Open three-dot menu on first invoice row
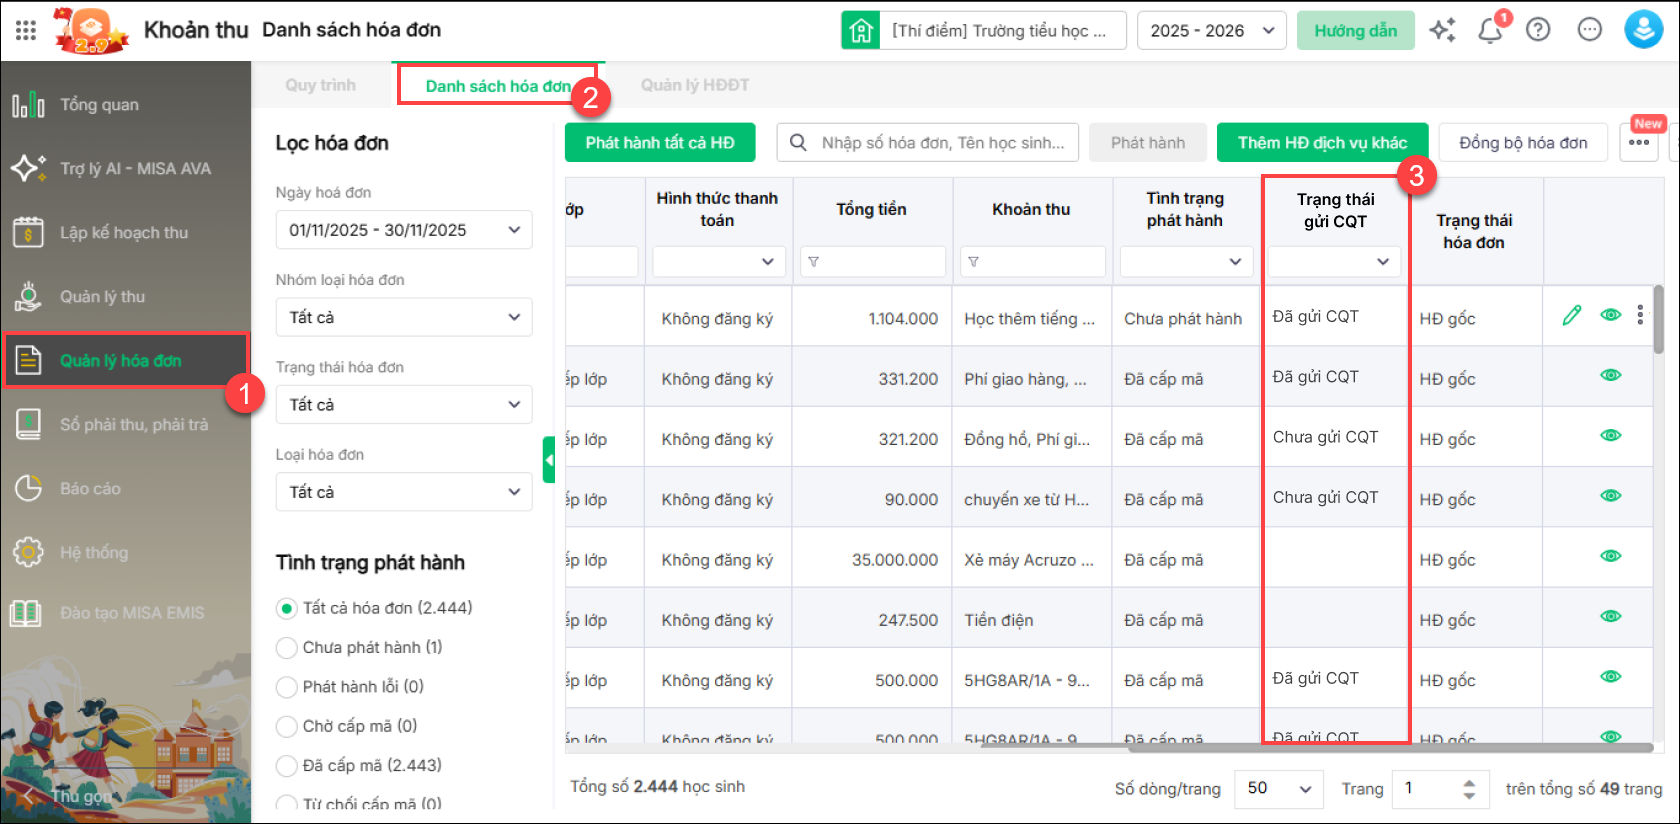1680x824 pixels. (1640, 316)
